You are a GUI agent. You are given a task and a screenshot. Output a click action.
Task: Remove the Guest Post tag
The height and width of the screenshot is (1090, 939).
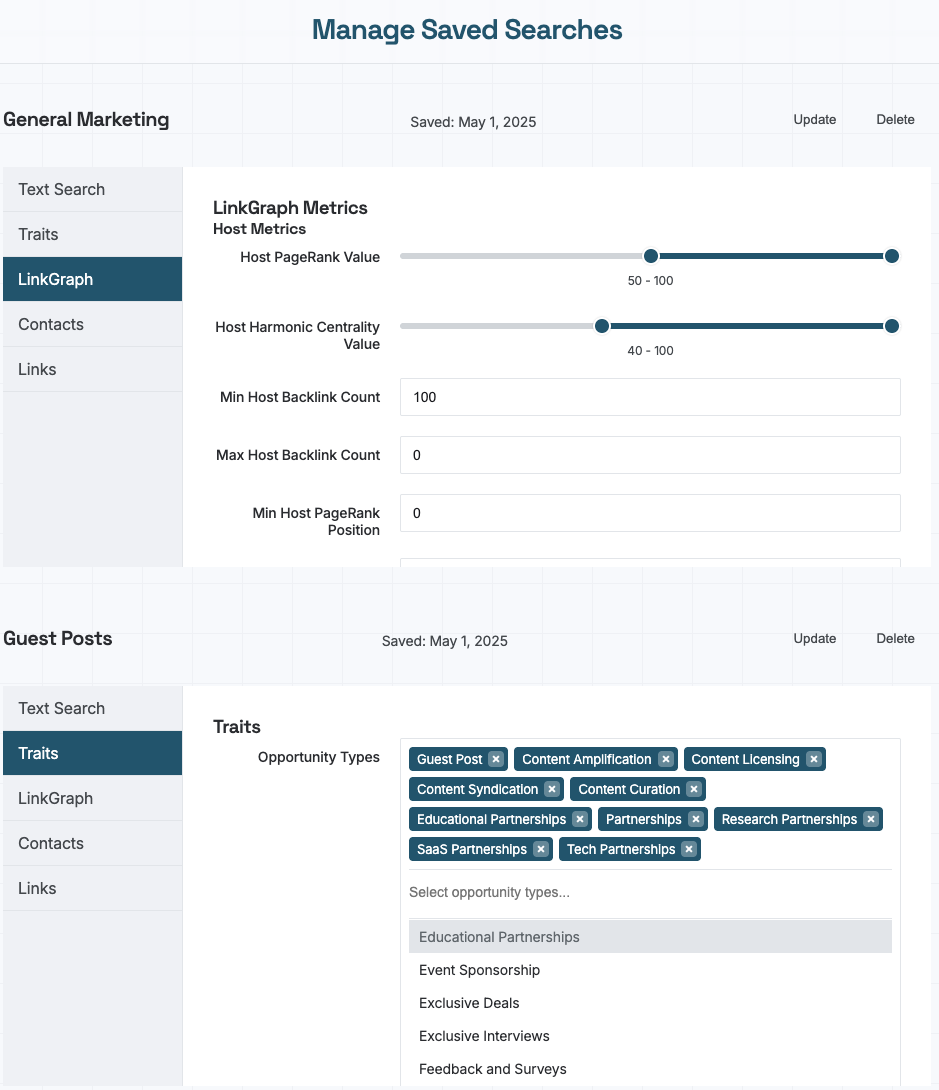496,759
